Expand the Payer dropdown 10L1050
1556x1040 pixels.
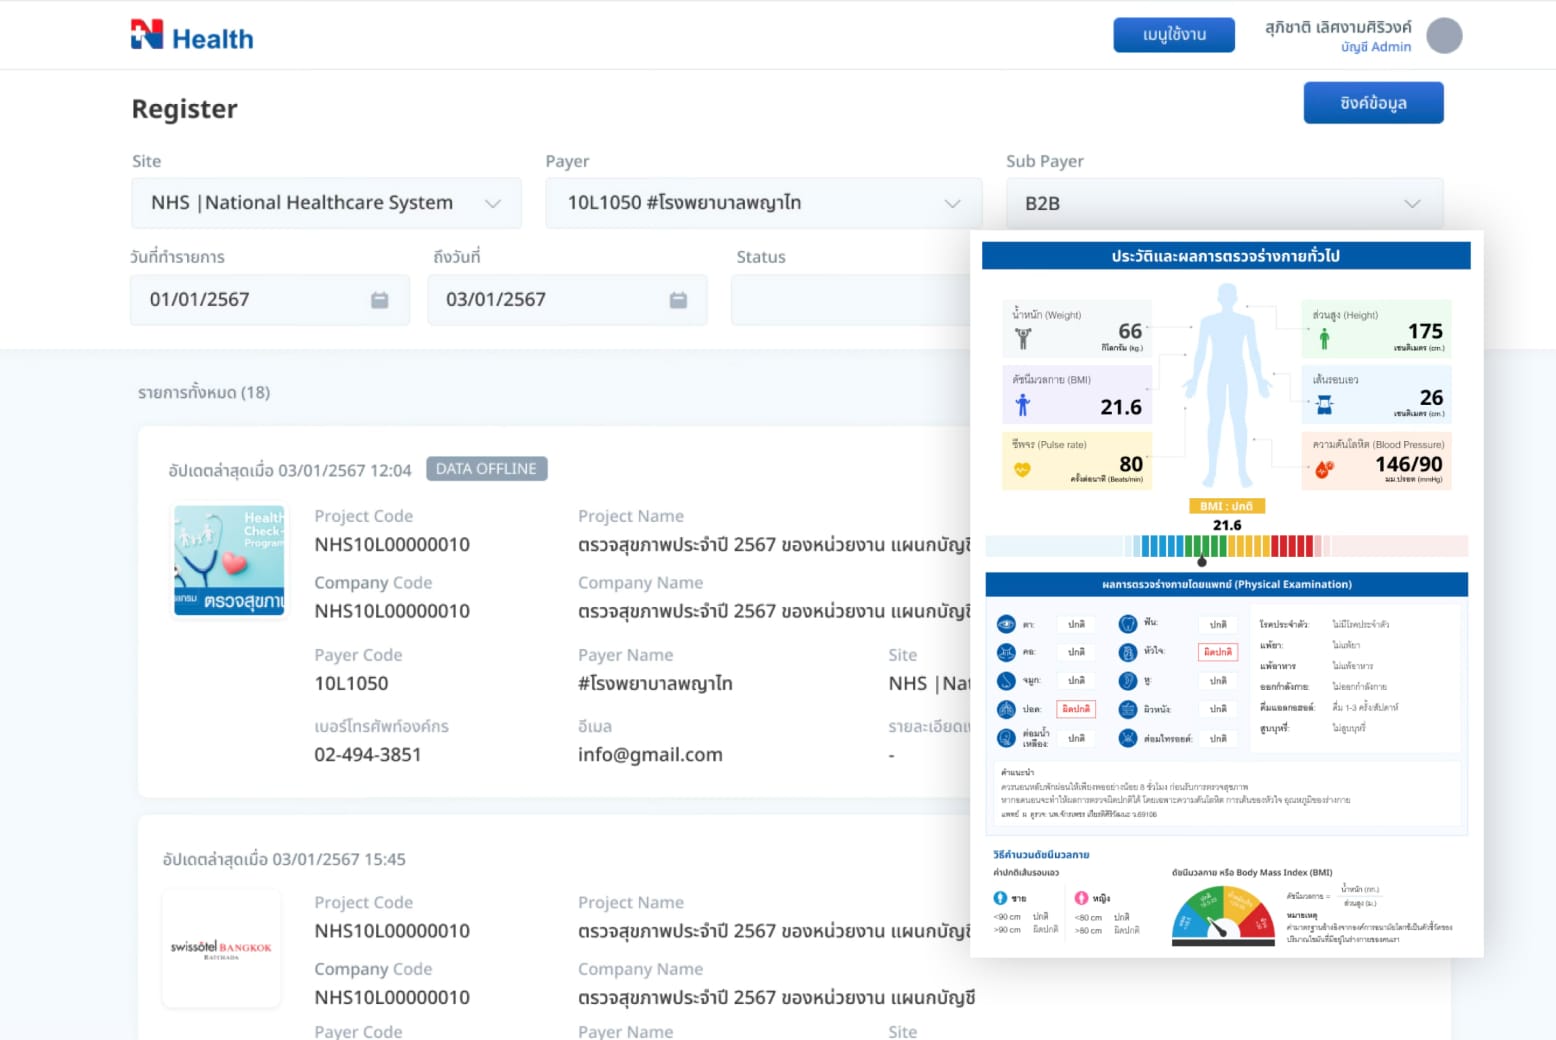tap(763, 203)
